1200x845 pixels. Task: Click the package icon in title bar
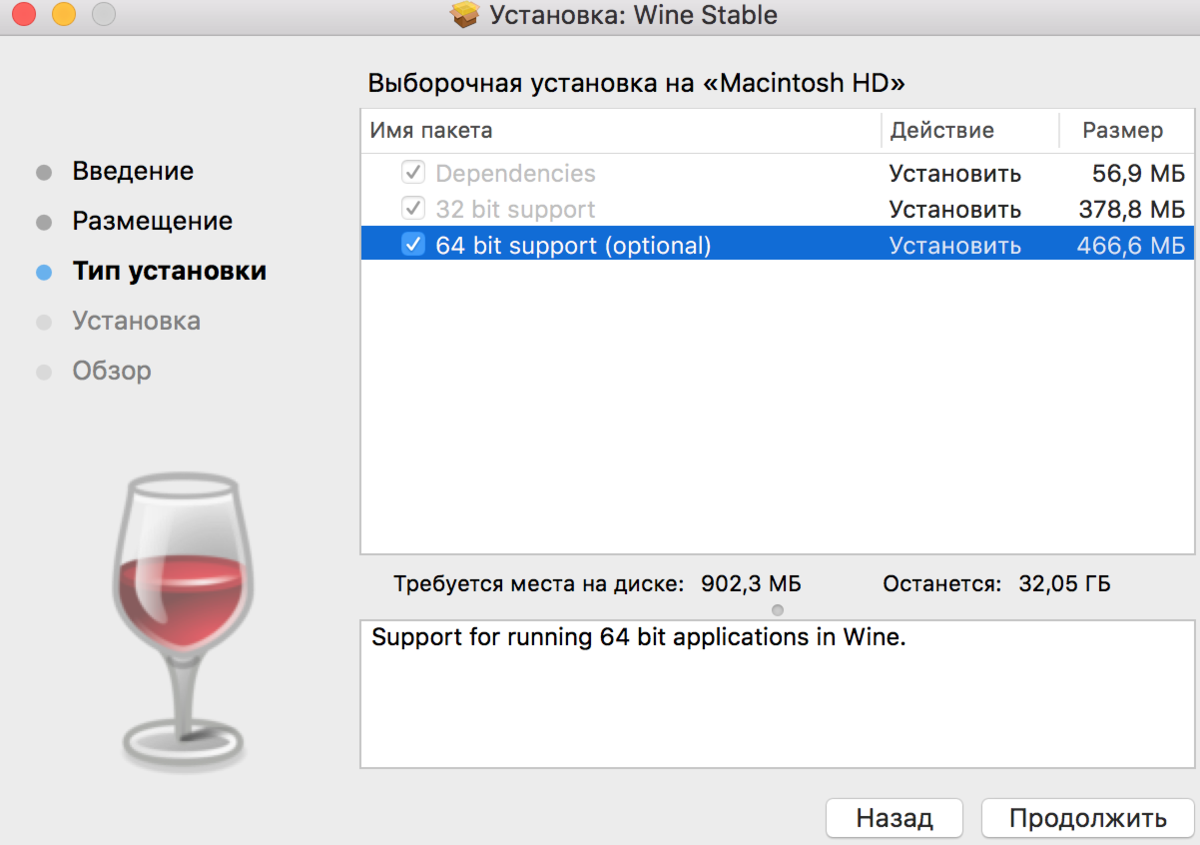pos(465,15)
